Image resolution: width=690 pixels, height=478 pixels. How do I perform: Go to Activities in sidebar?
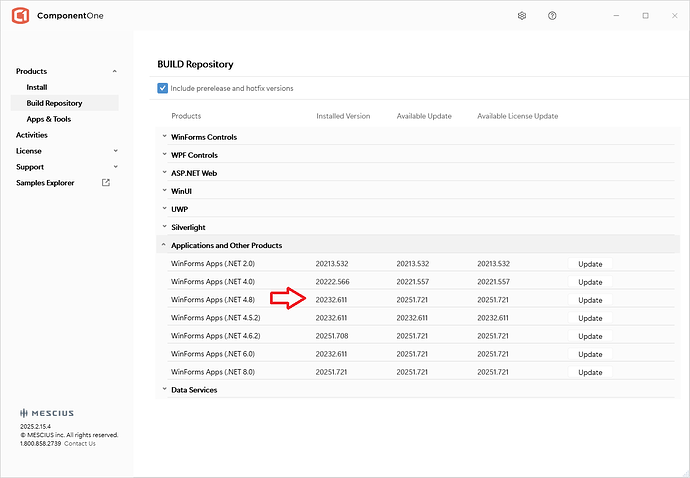(x=32, y=135)
